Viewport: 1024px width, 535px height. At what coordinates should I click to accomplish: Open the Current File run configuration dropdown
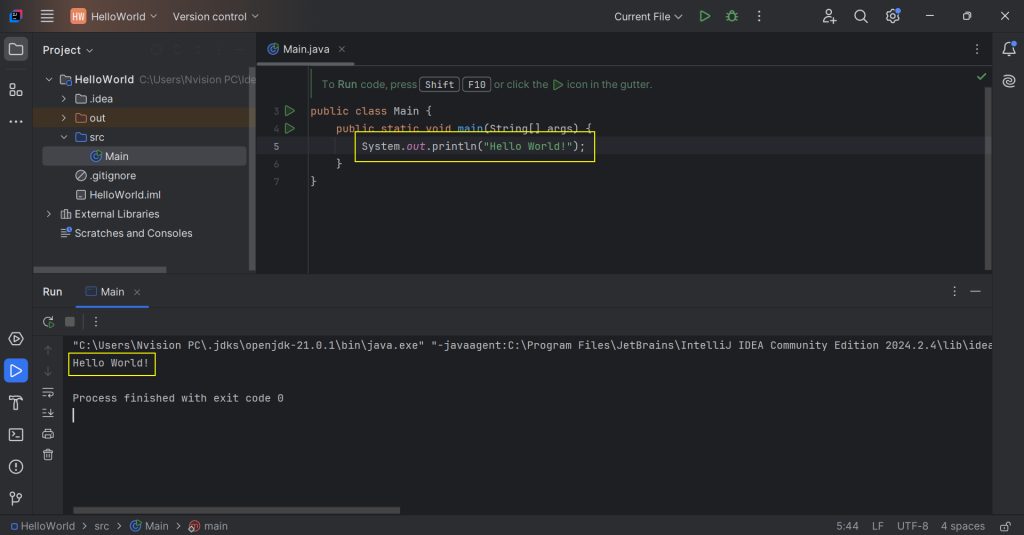coord(648,16)
